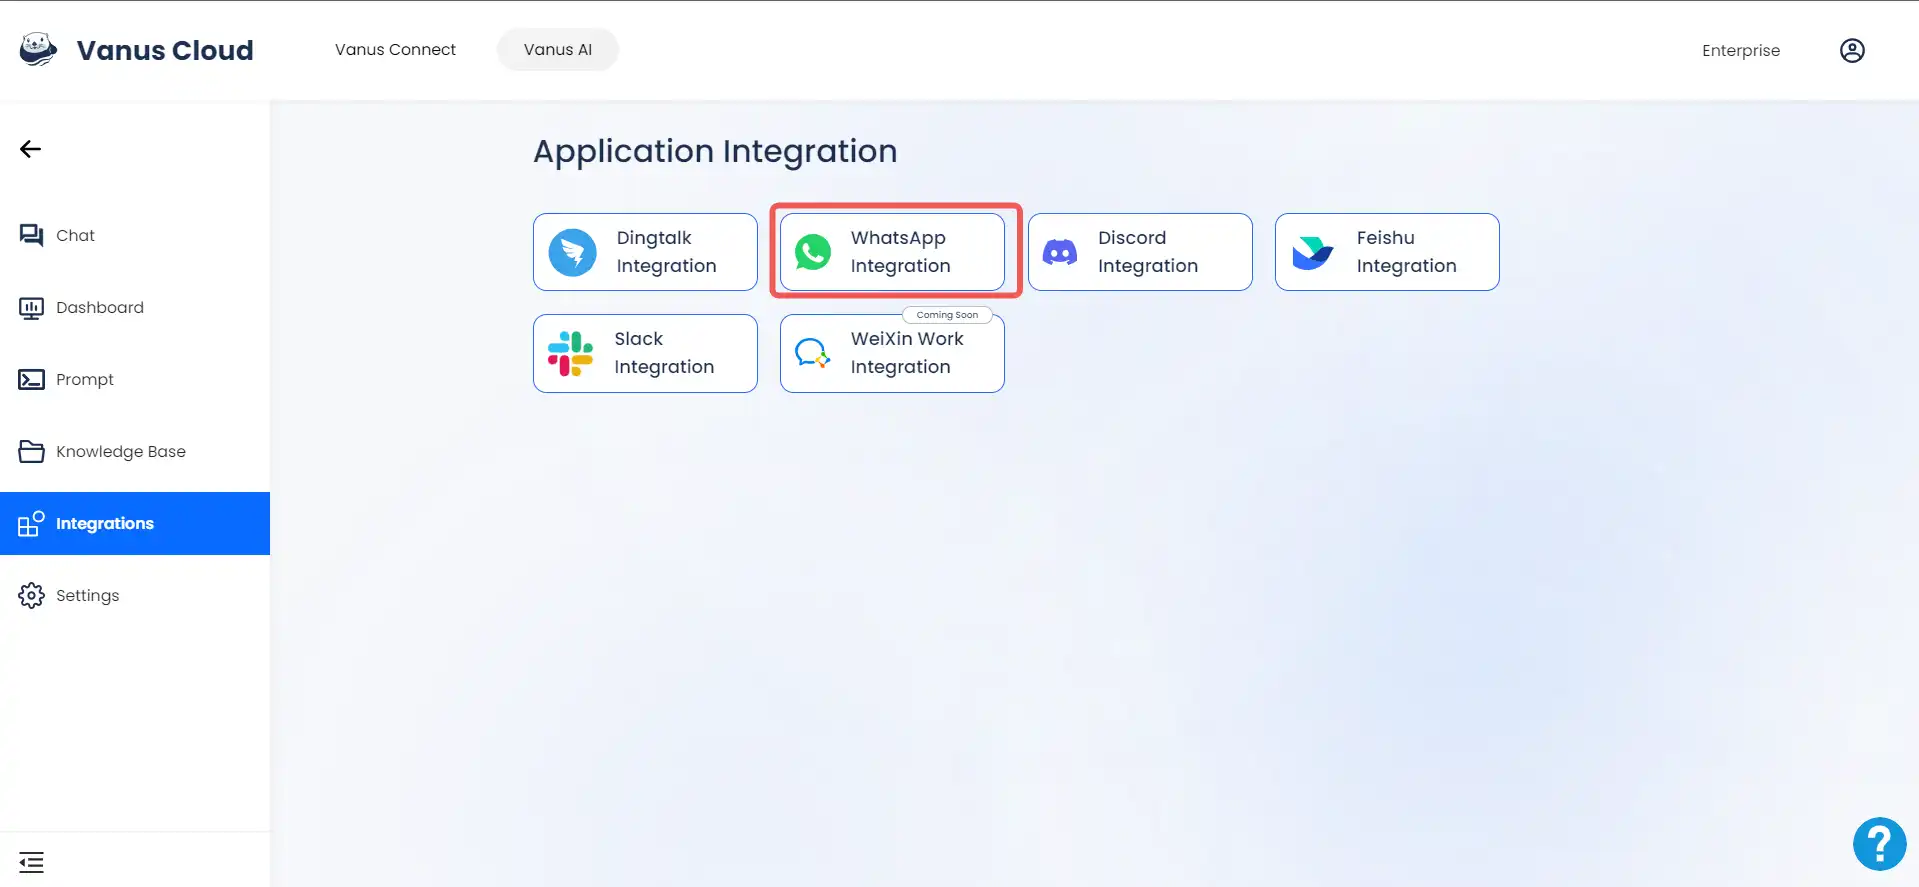Open the blue help question mark button
The image size is (1919, 887).
(1880, 844)
